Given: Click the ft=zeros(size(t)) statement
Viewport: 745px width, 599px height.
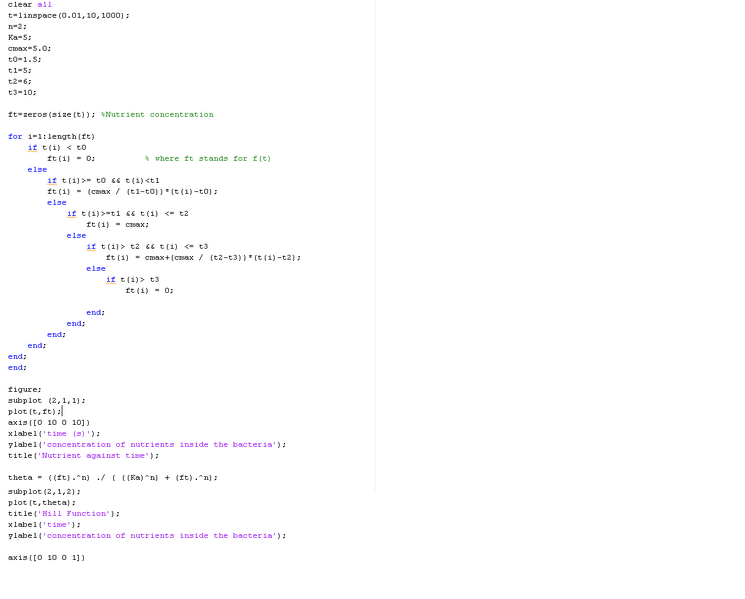Looking at the screenshot, I should click(51, 114).
